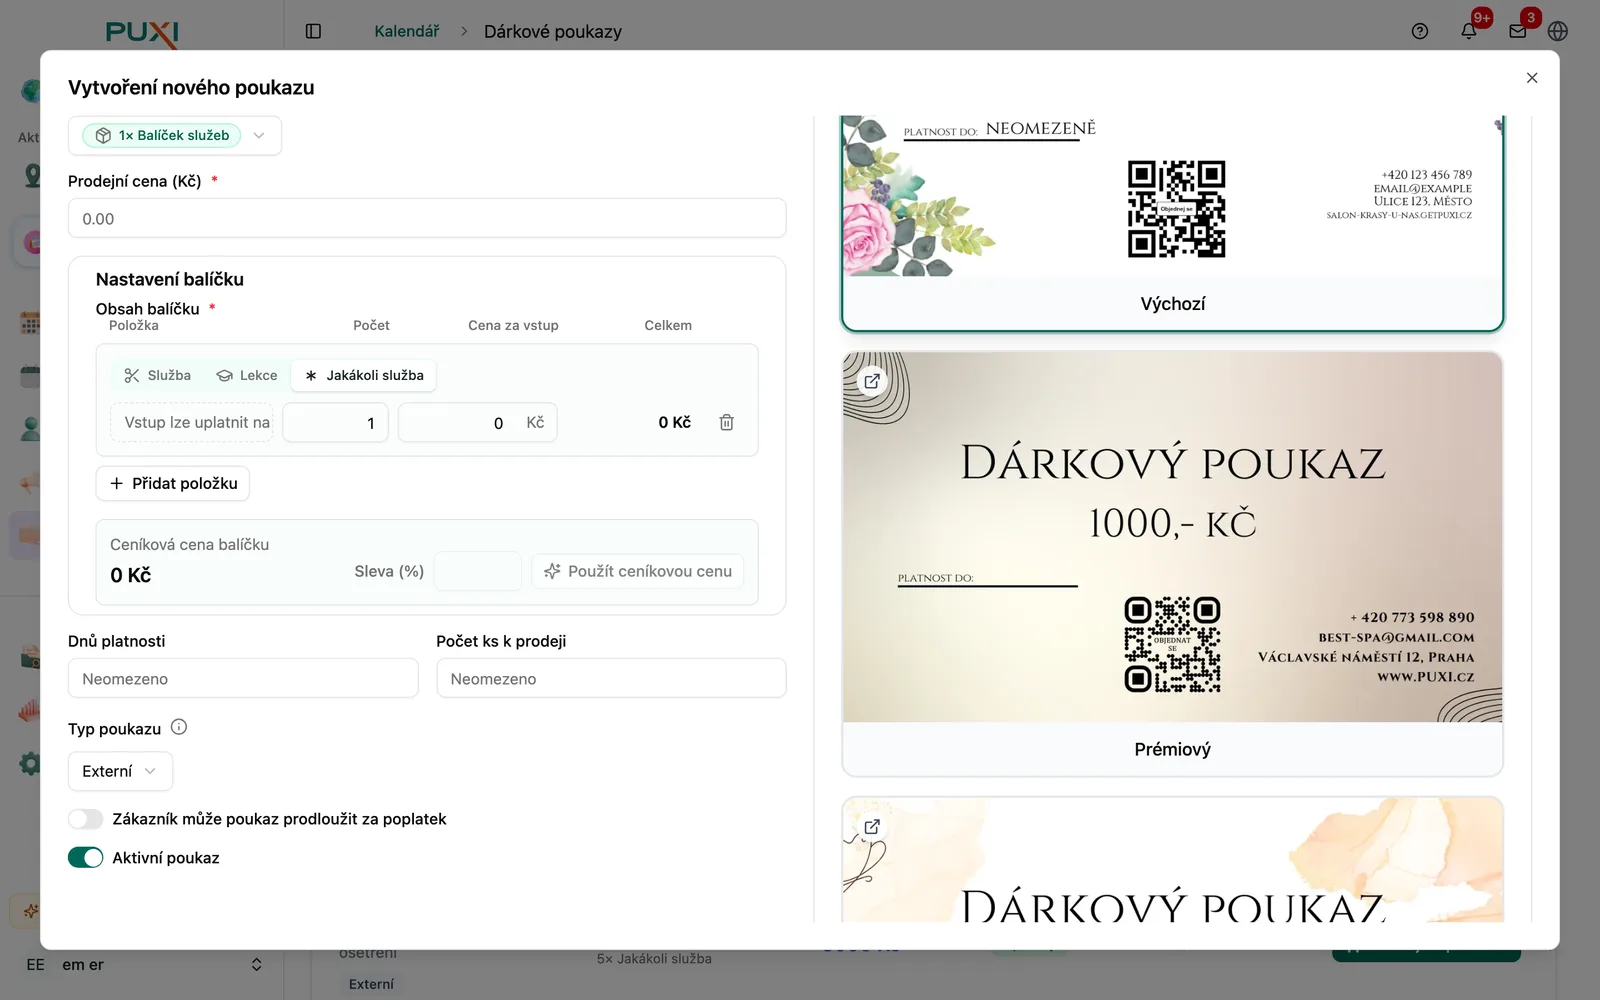This screenshot has height=1000, width=1600.
Task: Select the Lekce item tab
Action: tap(247, 375)
